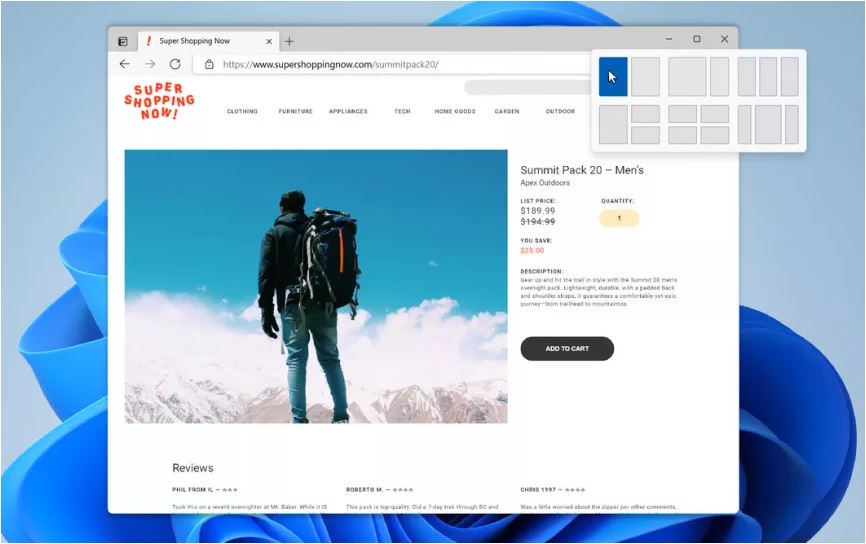Screen dimensions: 866x544
Task: Snap window to top-right quadrant of four-grid layout
Action: click(714, 114)
